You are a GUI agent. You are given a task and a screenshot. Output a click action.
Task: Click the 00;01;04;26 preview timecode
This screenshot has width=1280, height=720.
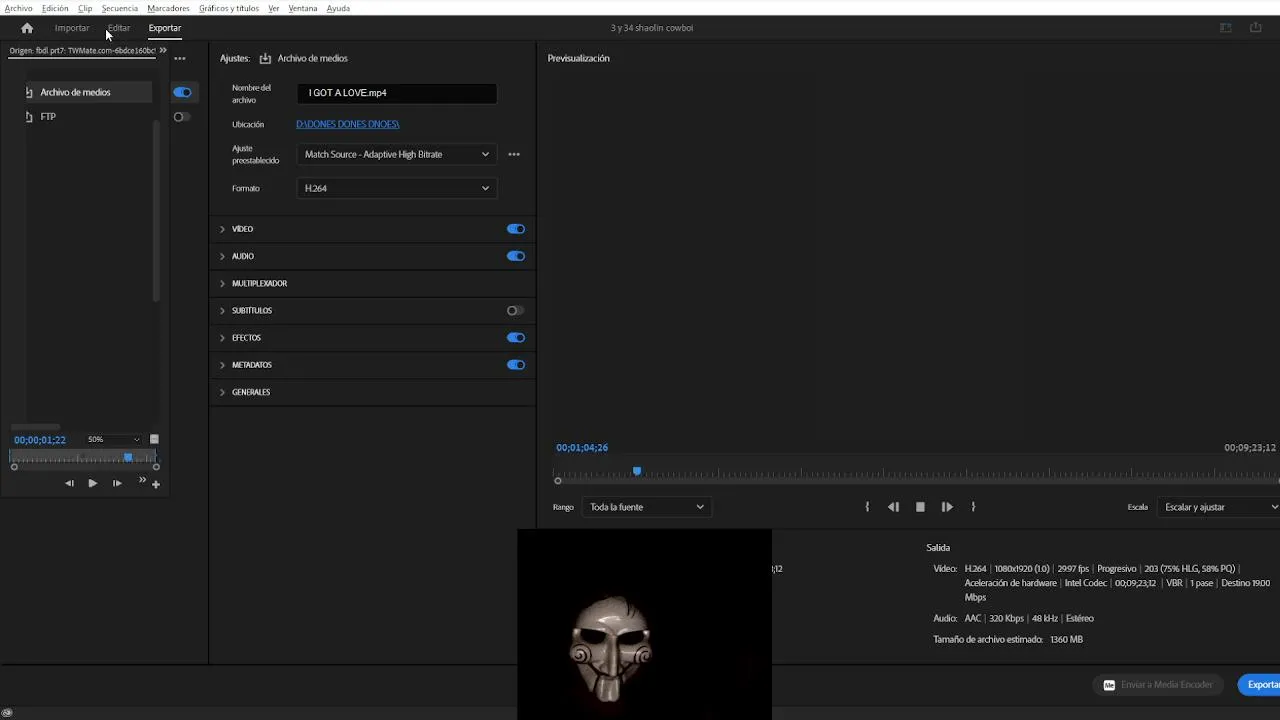[x=582, y=448]
